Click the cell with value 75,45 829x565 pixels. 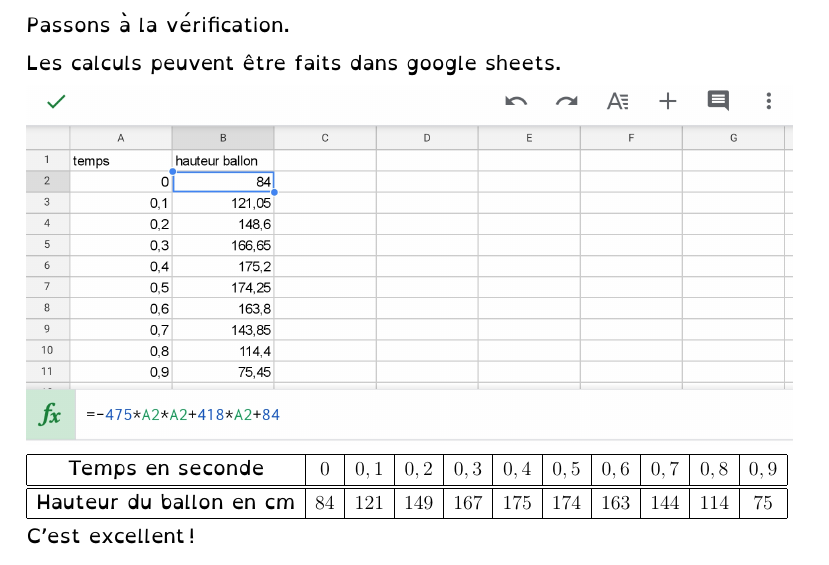coord(223,372)
